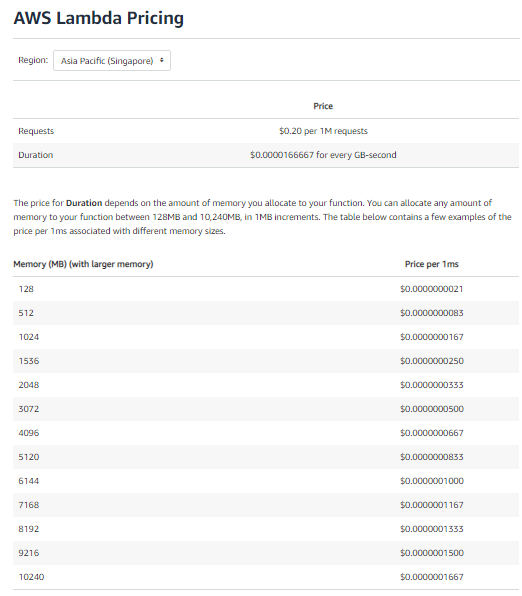Viewport: 522px width, 596px height.
Task: Click the bold Duration word in paragraph
Action: (x=84, y=203)
